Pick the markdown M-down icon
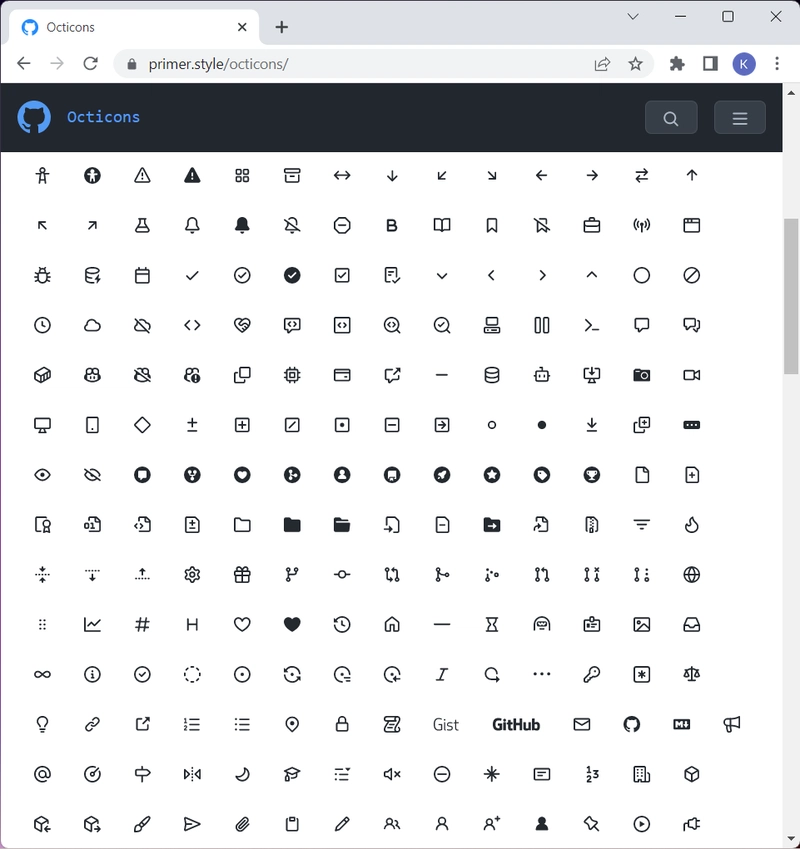 coord(681,724)
